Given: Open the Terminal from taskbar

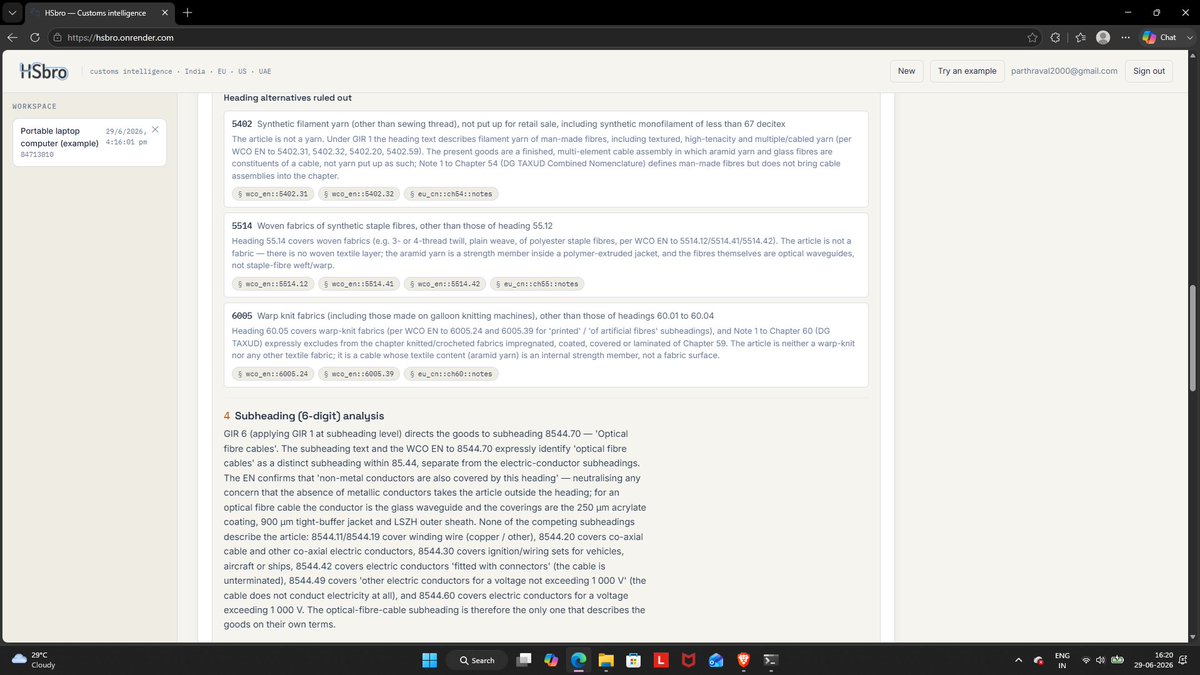Looking at the screenshot, I should click(770, 660).
